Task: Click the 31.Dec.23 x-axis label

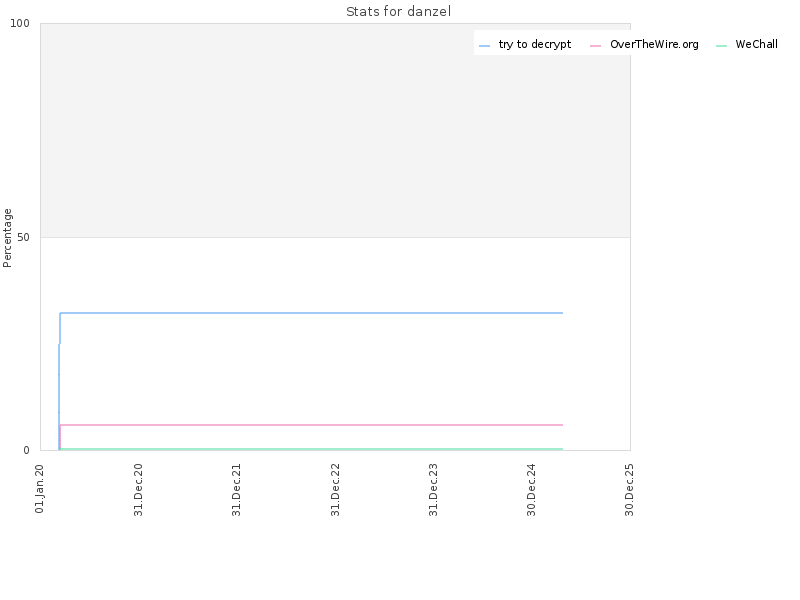Action: click(x=433, y=490)
